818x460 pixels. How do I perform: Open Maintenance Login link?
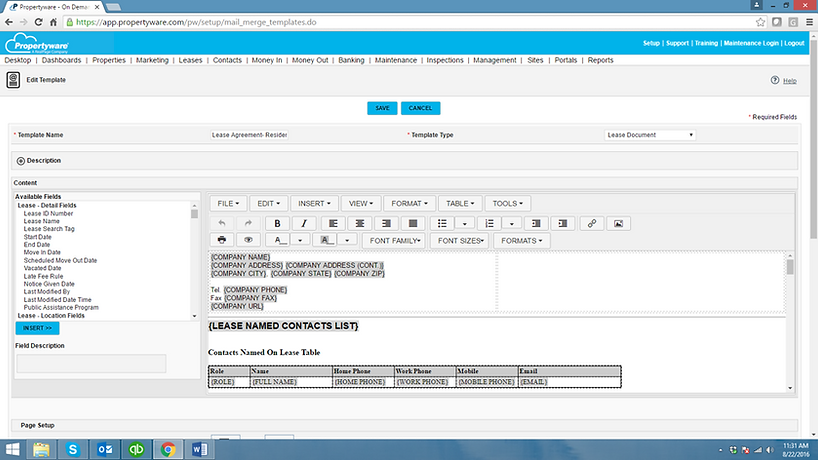tap(751, 43)
